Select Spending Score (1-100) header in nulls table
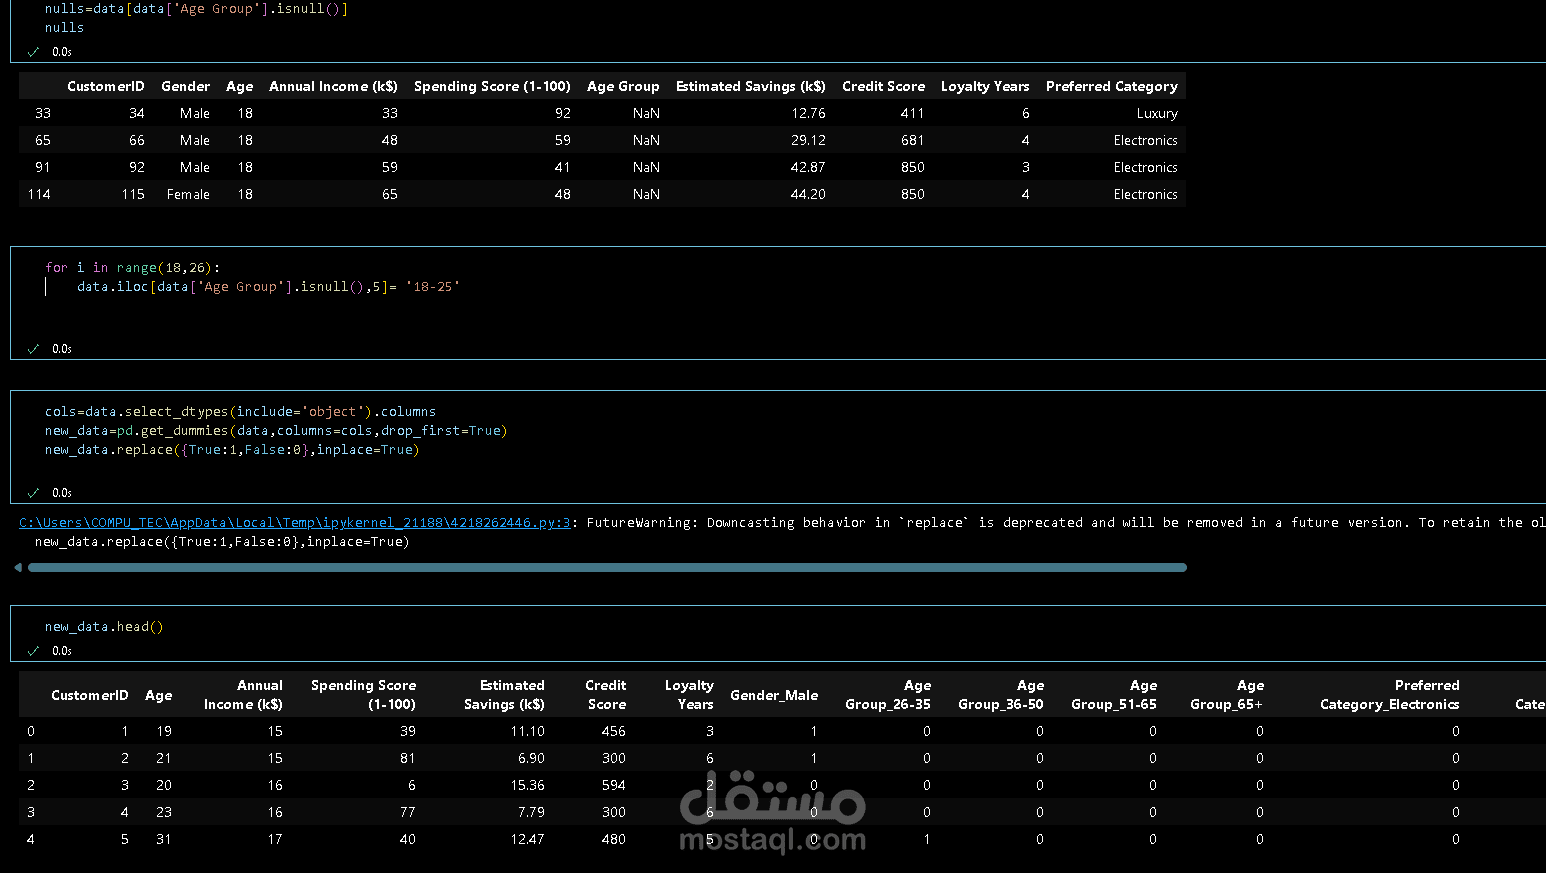1546x873 pixels. (492, 87)
